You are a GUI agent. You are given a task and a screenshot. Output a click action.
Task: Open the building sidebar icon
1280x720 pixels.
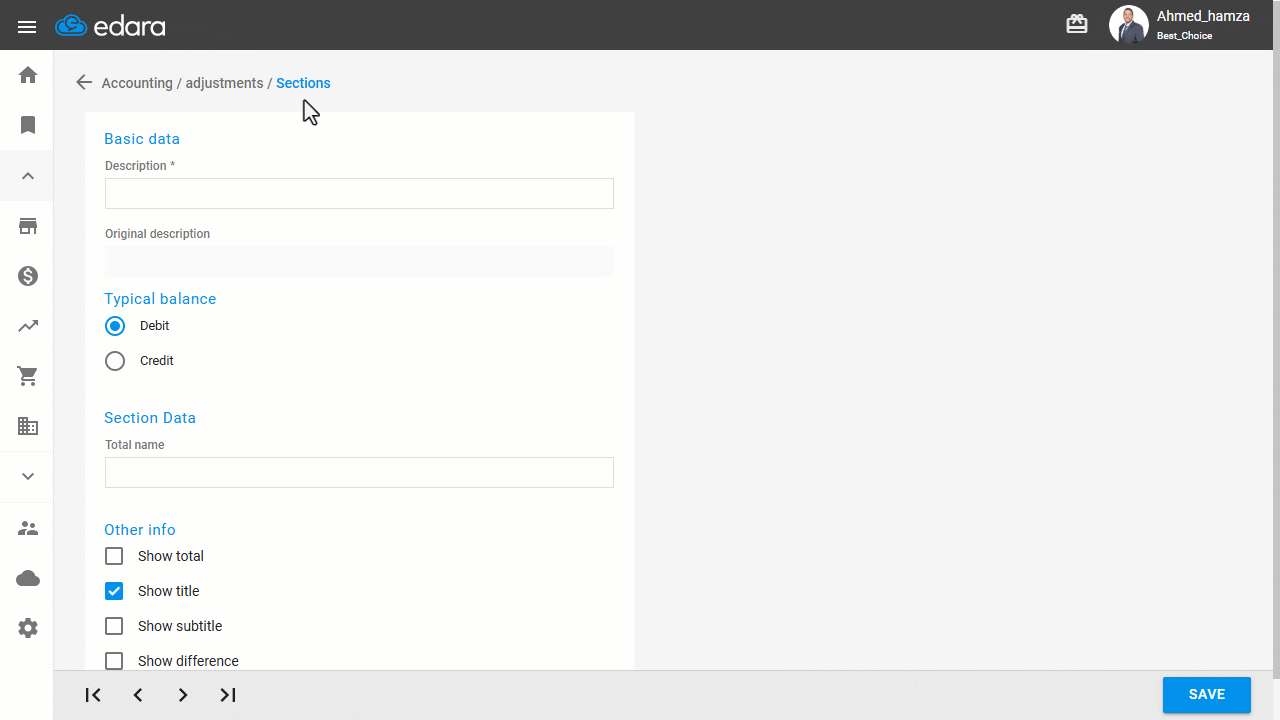(28, 426)
